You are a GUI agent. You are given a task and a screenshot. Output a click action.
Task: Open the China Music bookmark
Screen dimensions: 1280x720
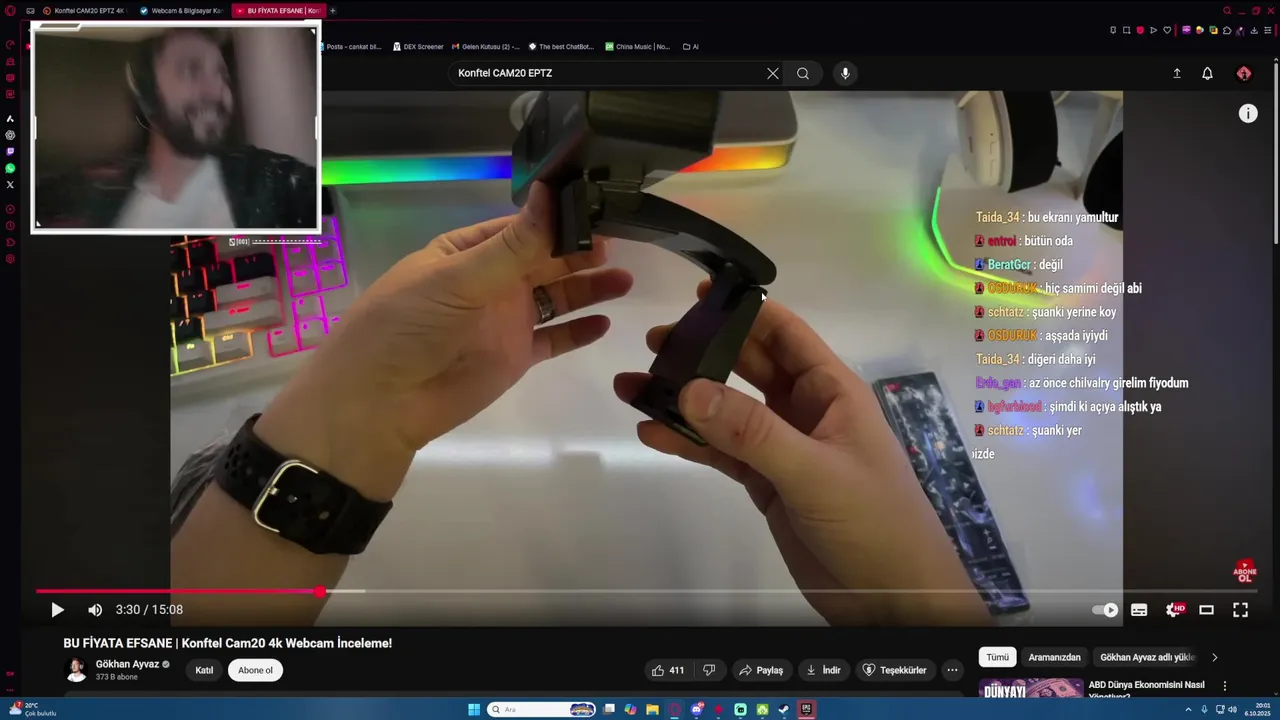pos(638,46)
